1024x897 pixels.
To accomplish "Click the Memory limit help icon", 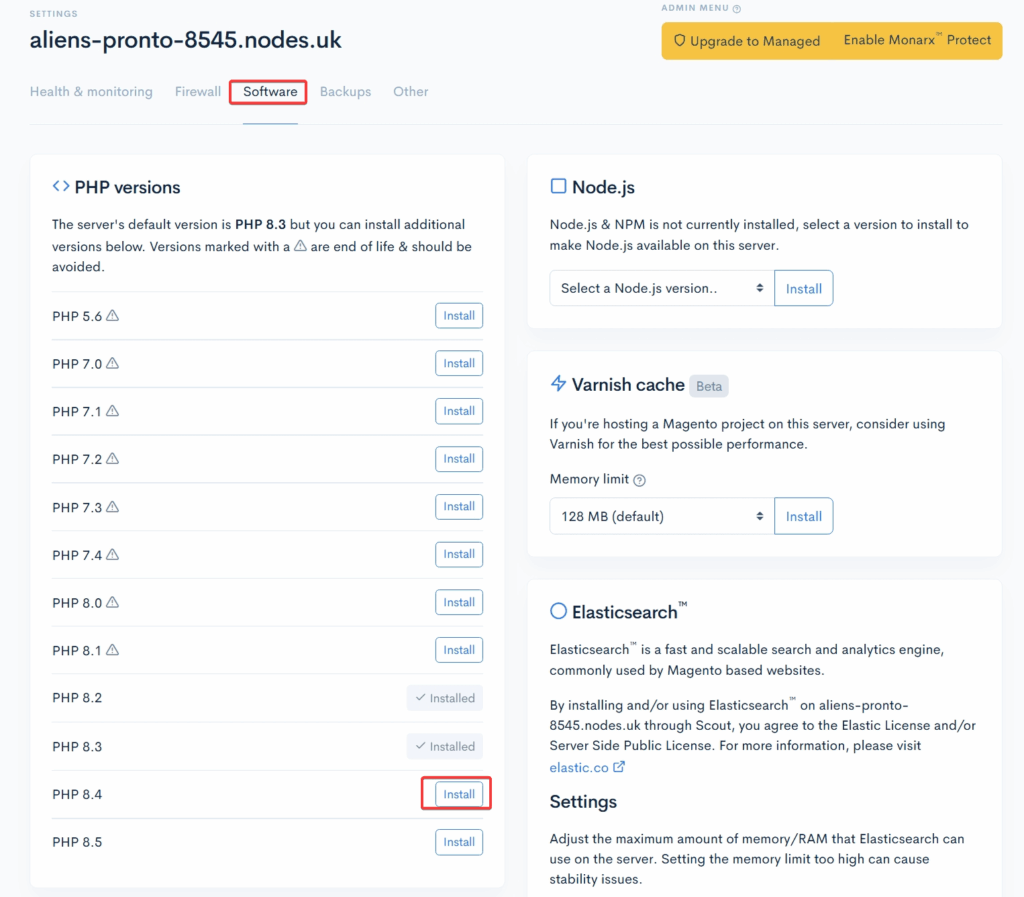I will coord(640,480).
